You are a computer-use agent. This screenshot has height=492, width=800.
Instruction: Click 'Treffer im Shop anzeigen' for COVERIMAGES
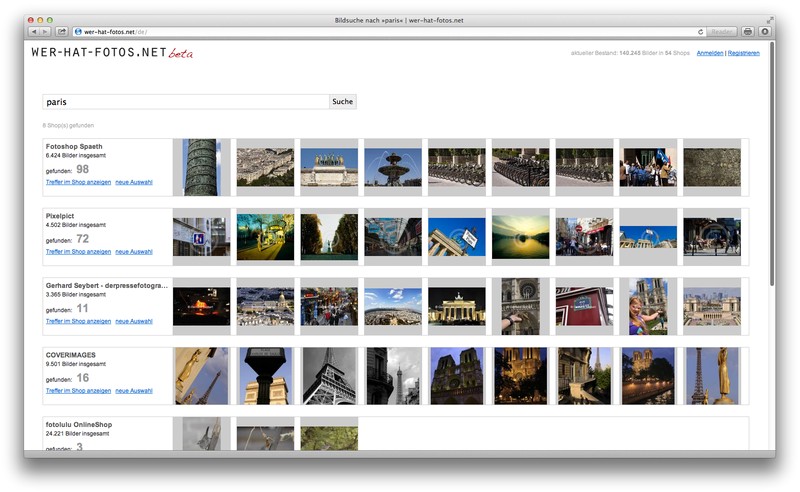[78, 391]
